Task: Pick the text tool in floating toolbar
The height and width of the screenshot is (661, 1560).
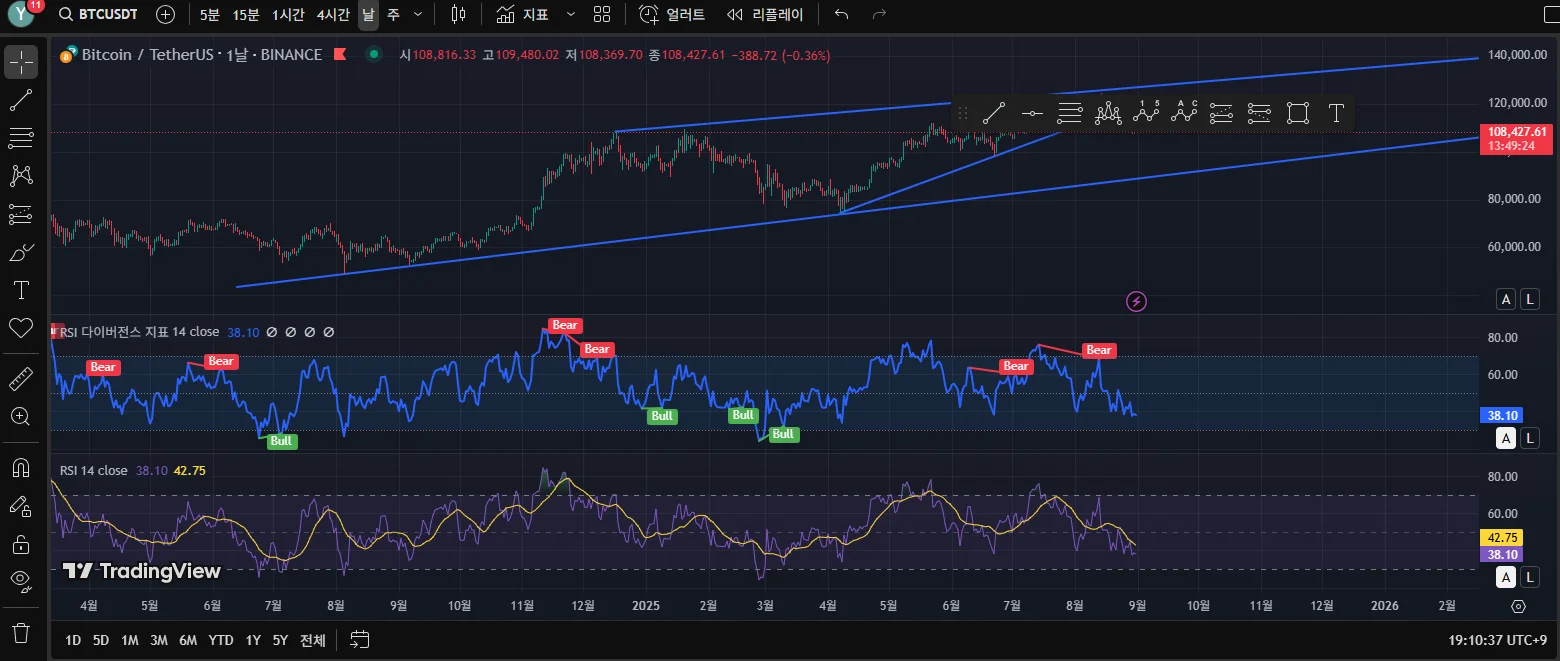Action: [x=1336, y=113]
